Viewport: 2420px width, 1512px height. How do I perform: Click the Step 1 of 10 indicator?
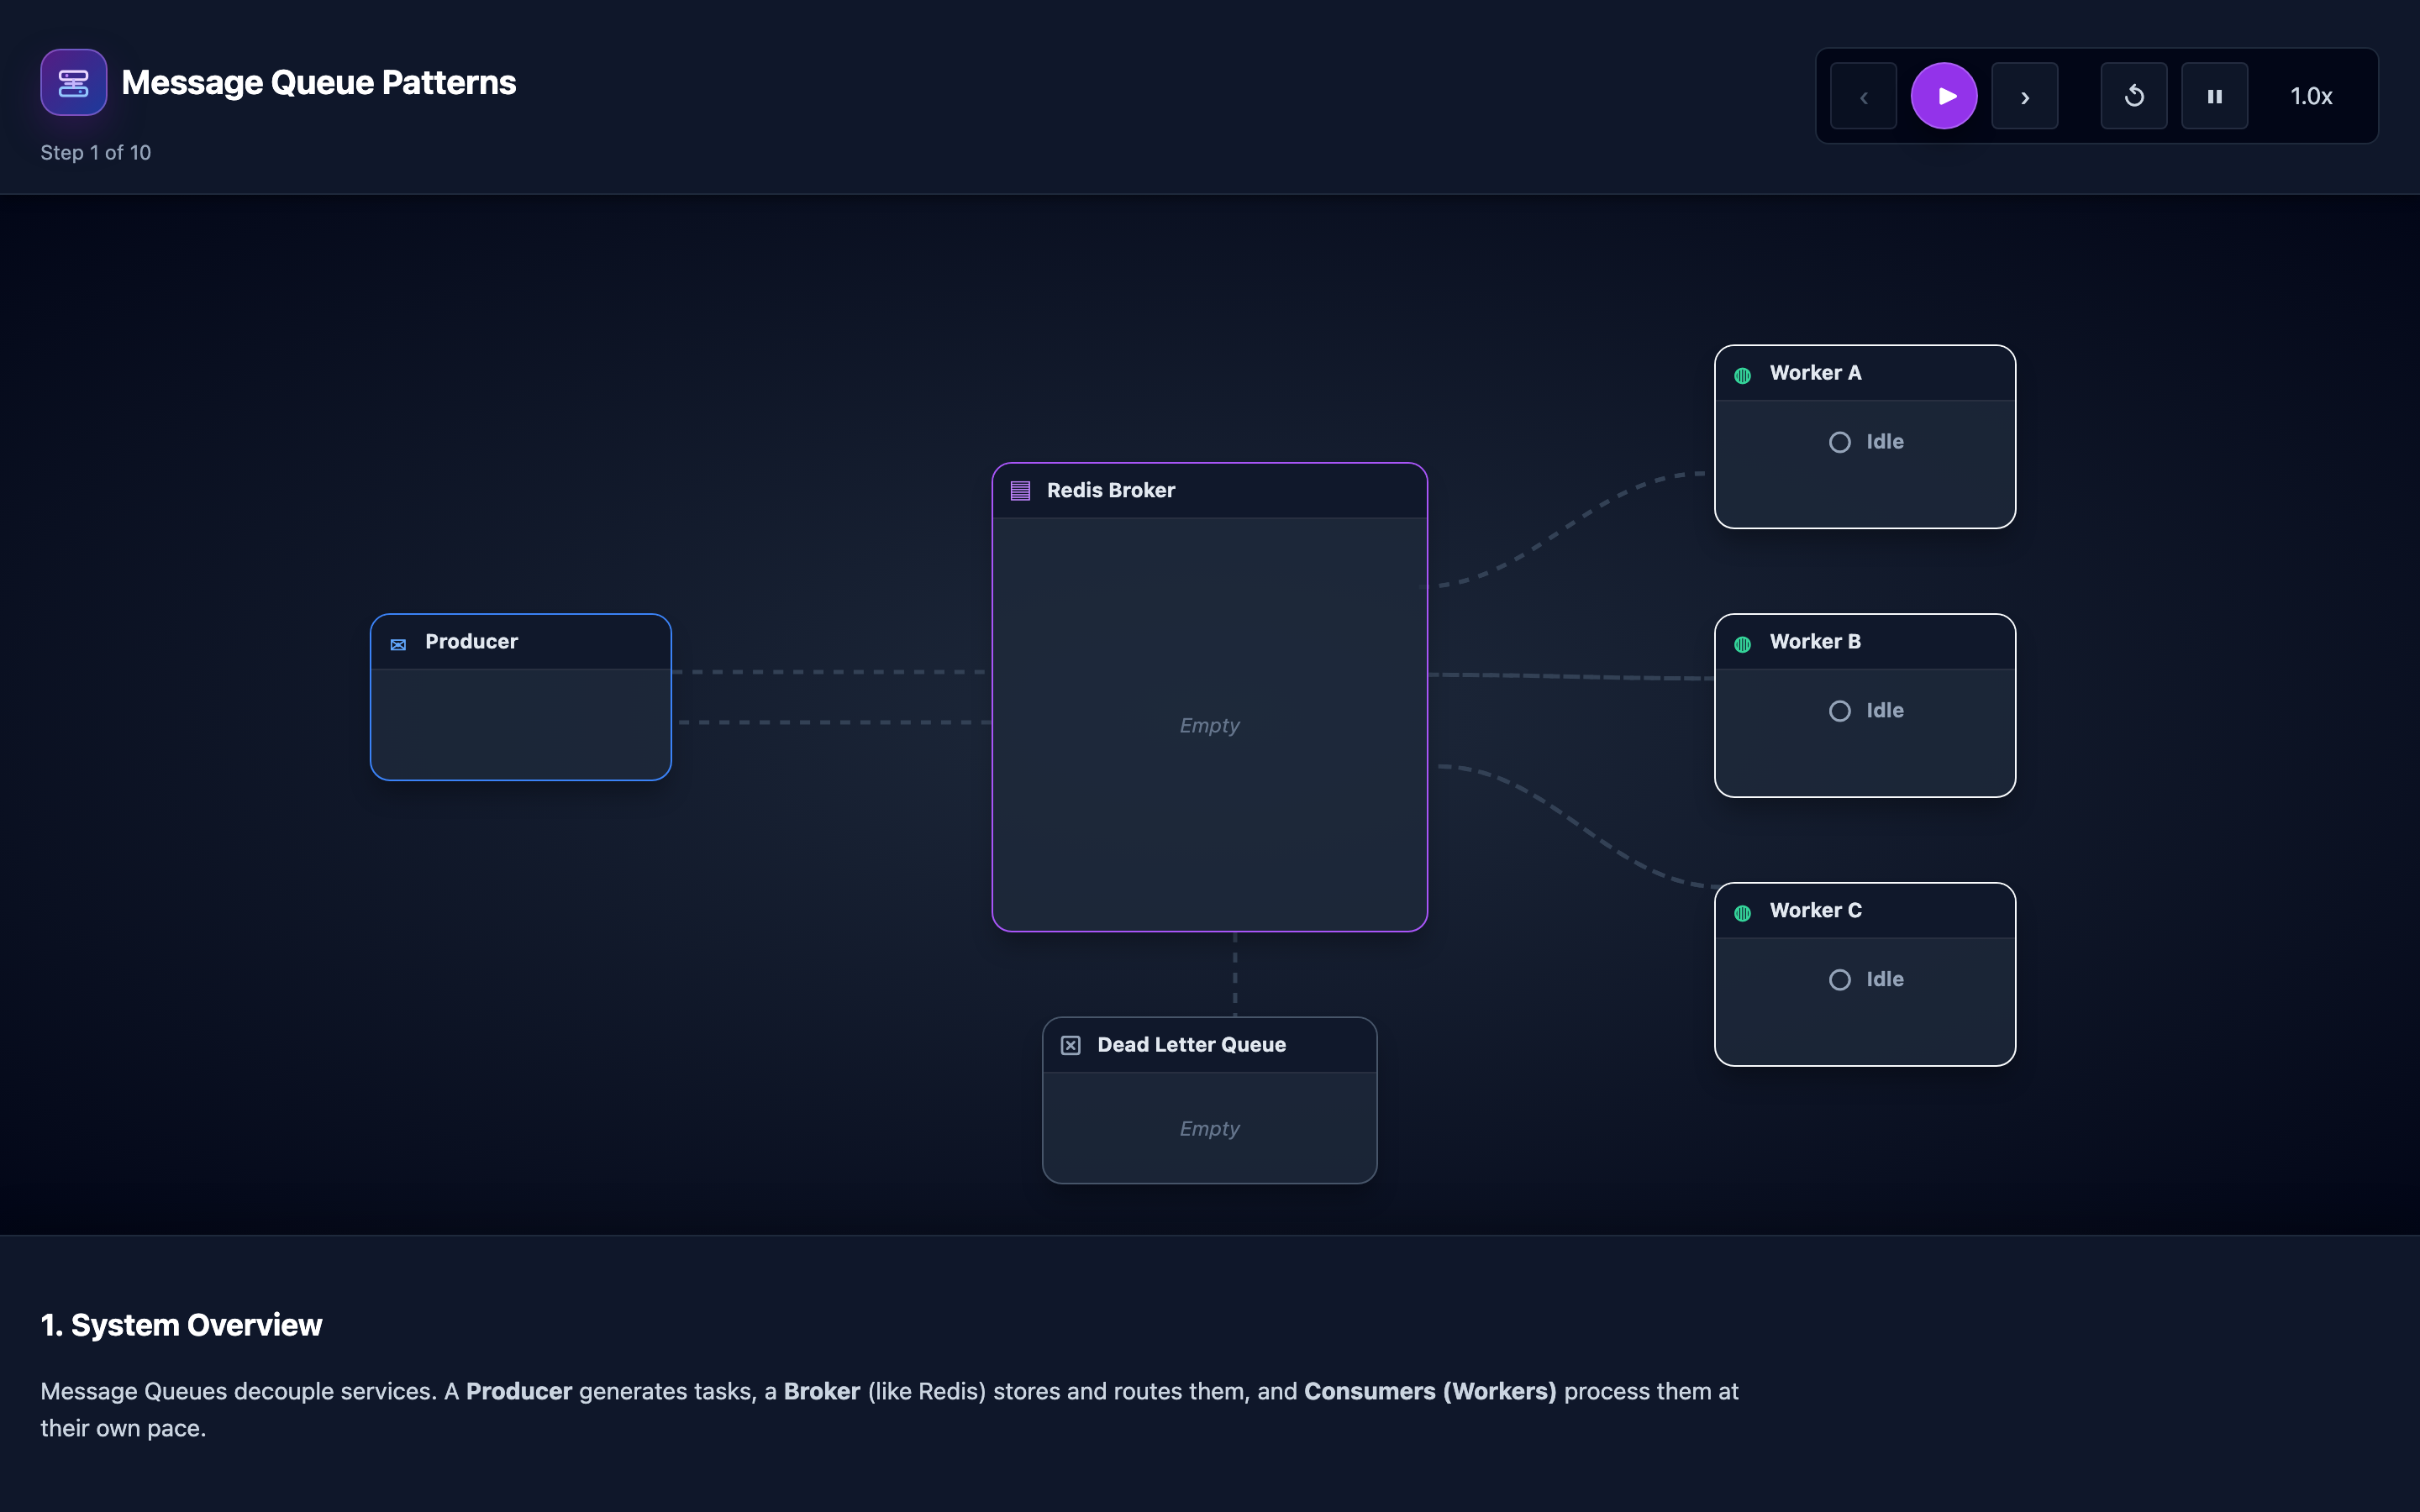point(95,153)
